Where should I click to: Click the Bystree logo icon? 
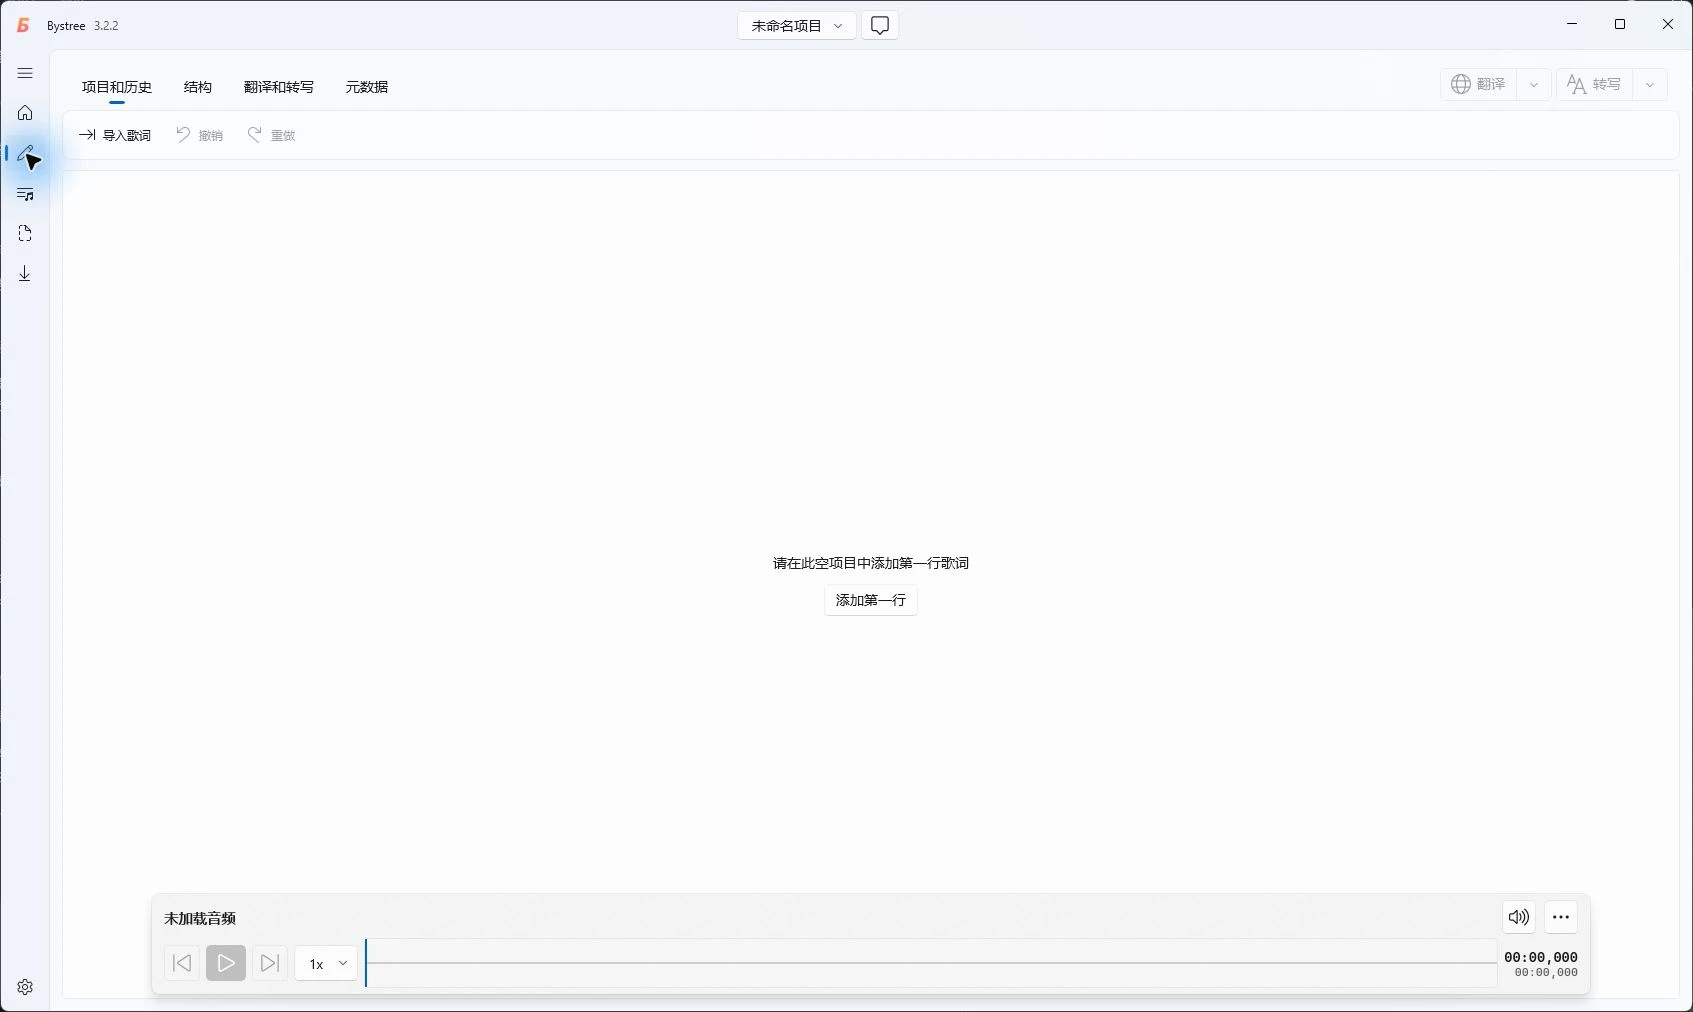coord(23,26)
